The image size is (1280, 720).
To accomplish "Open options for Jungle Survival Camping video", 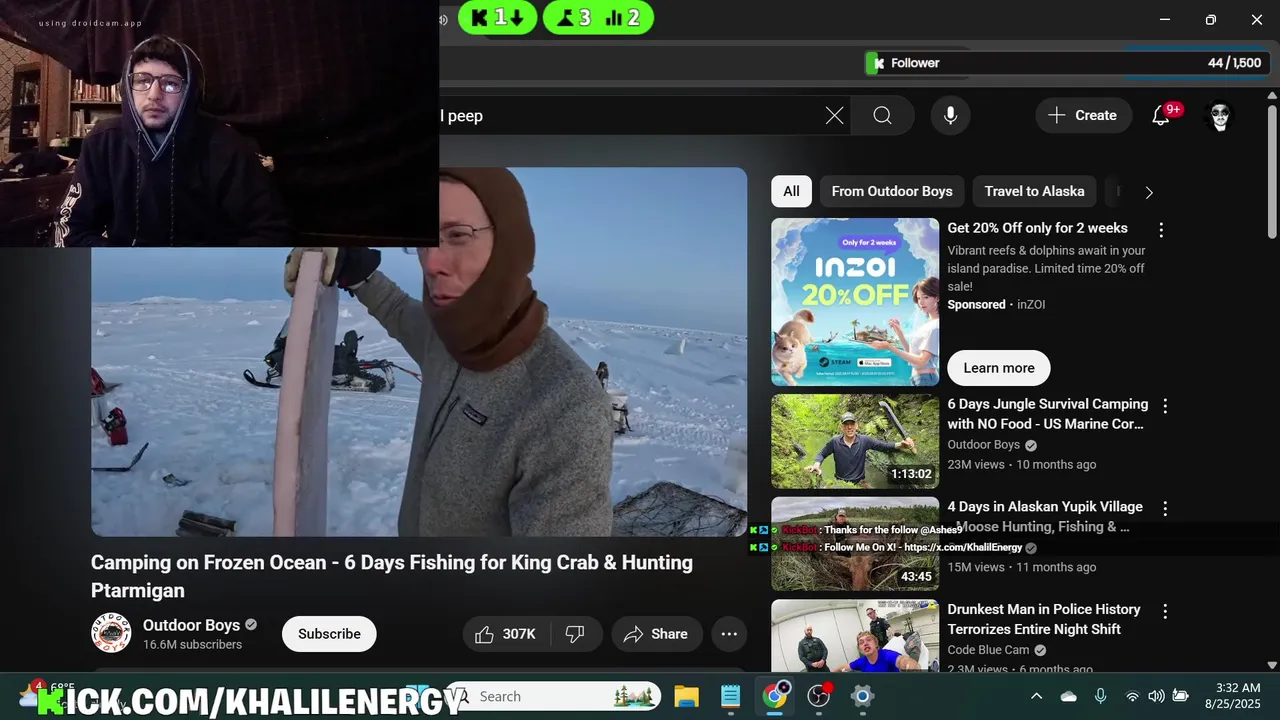I will coord(1165,406).
